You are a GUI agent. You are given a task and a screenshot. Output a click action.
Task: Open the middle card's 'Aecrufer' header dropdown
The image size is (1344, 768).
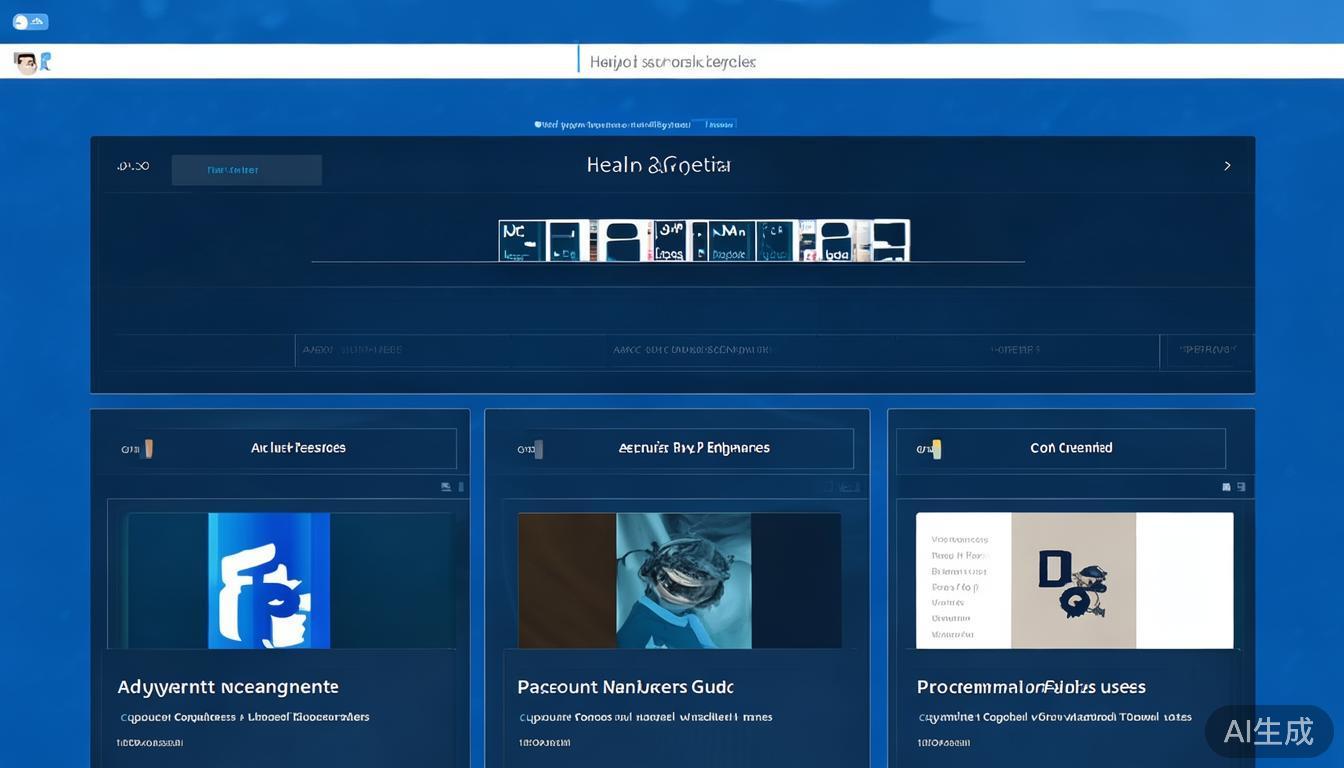click(694, 449)
